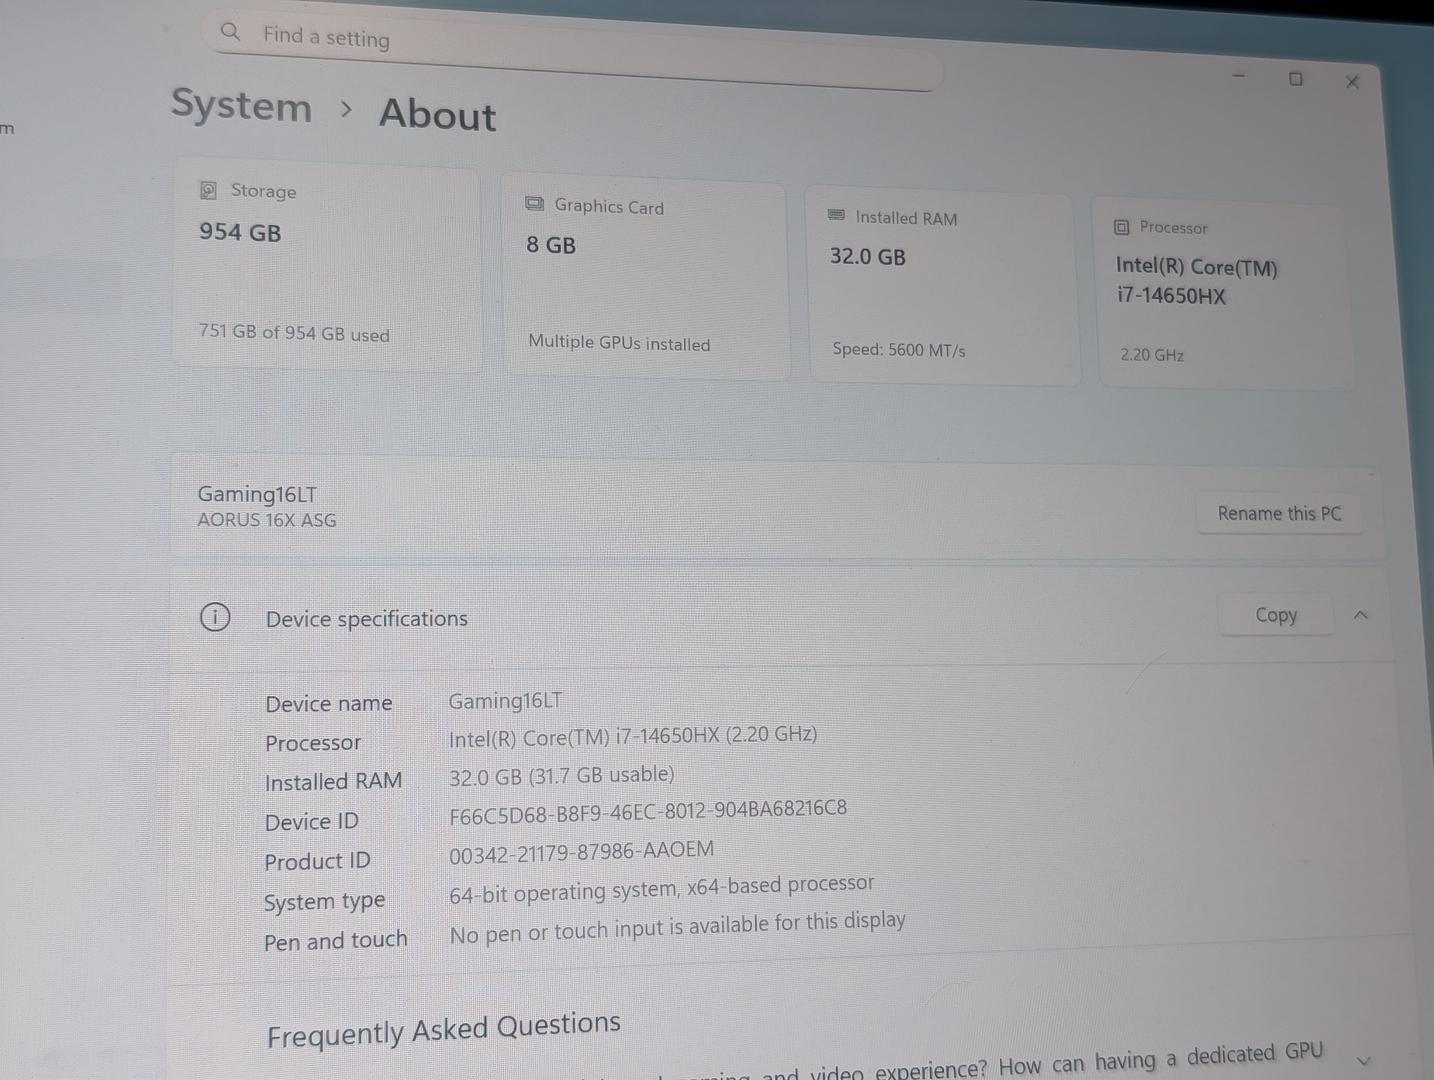Viewport: 1434px width, 1080px height.
Task: Select the processor value i7-14650HX (2.20 GHz)
Action: (633, 736)
